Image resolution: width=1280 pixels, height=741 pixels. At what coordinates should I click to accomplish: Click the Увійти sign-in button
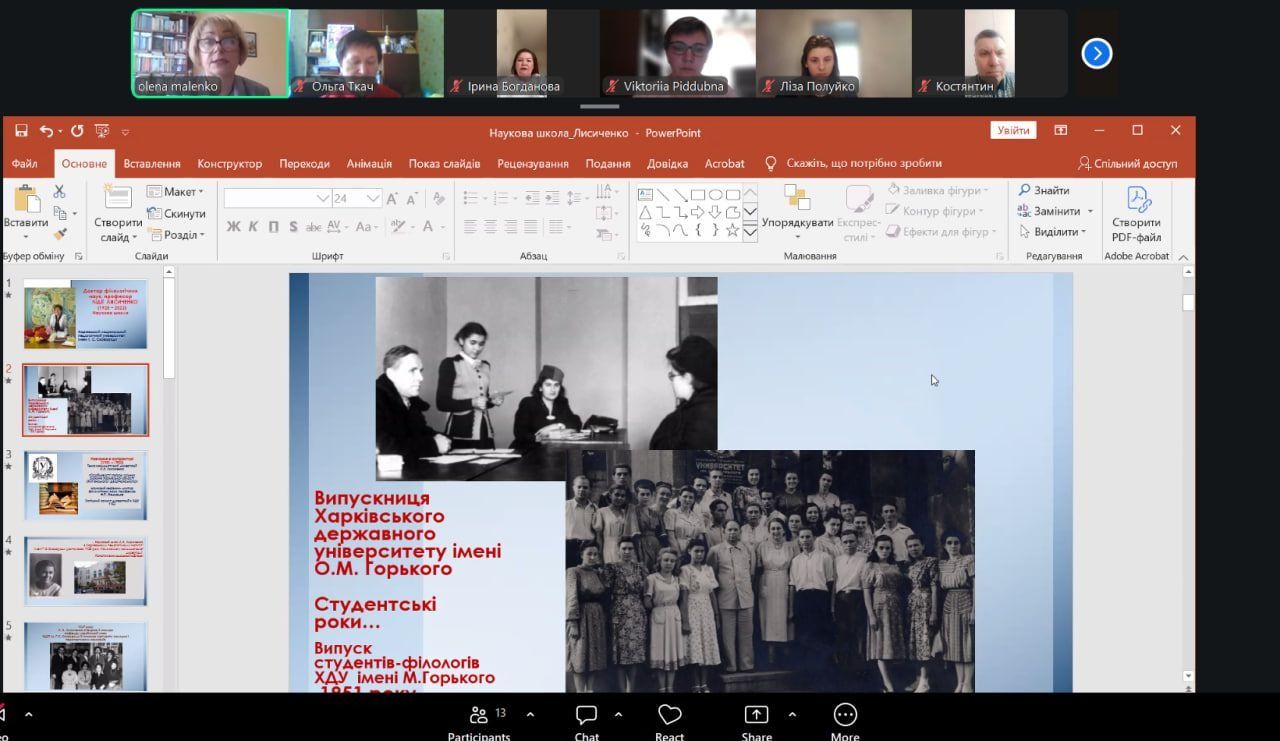1013,131
